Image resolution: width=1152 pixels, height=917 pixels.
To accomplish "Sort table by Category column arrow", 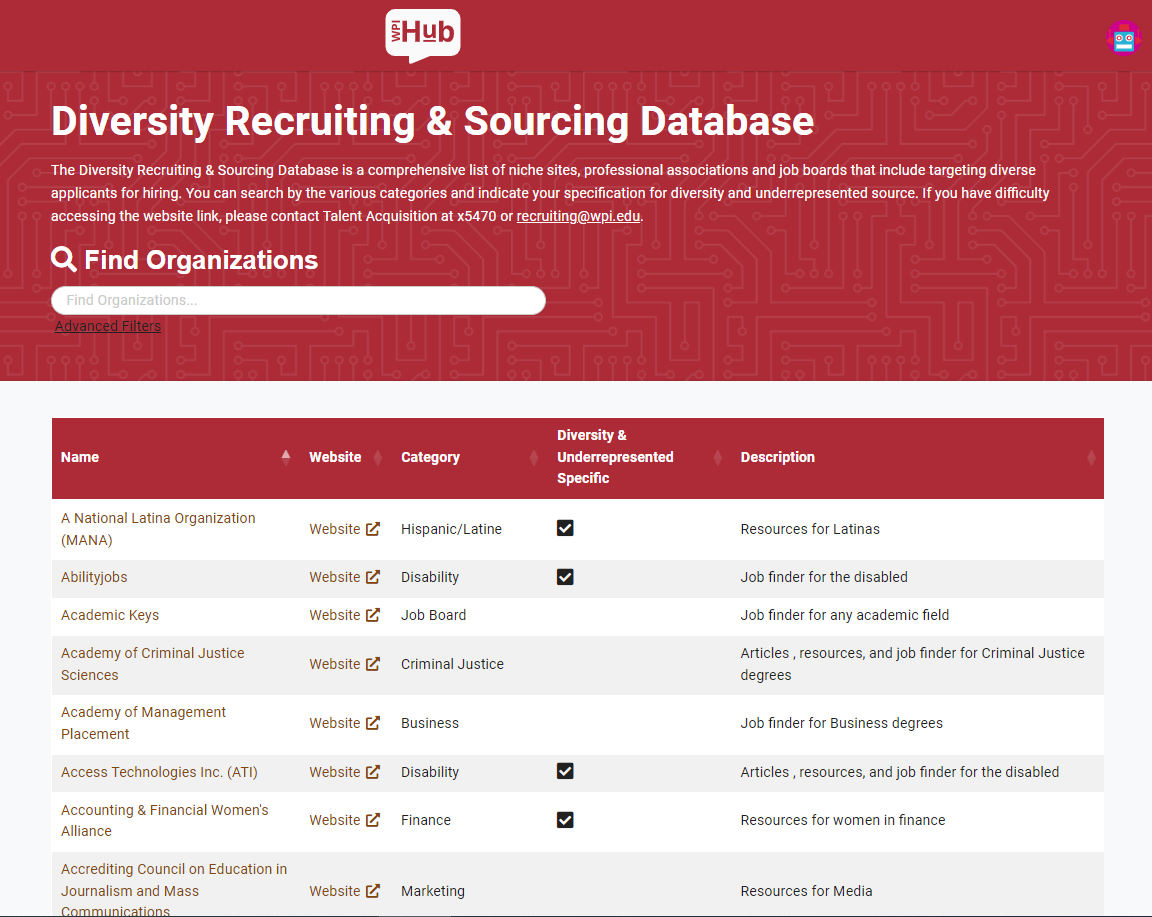I will click(x=534, y=458).
